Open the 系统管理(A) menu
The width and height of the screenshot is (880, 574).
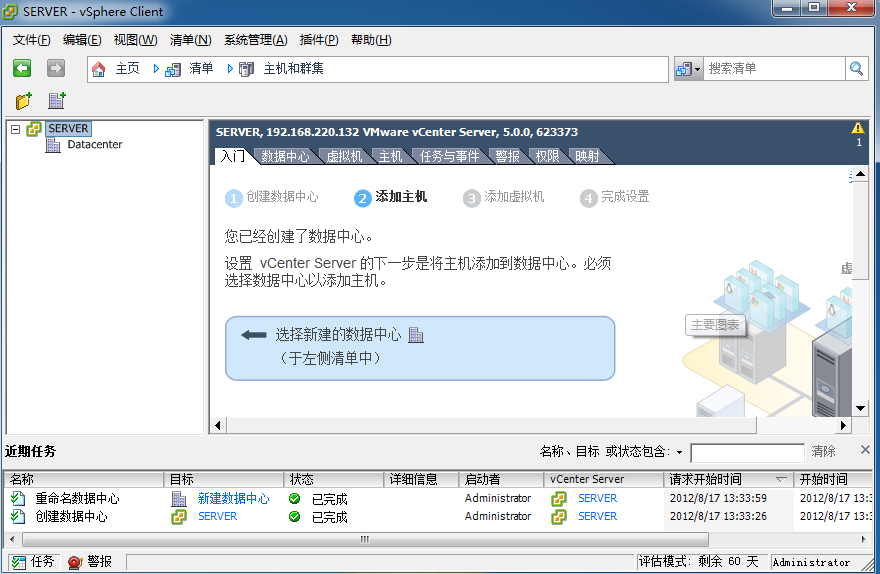(255, 40)
